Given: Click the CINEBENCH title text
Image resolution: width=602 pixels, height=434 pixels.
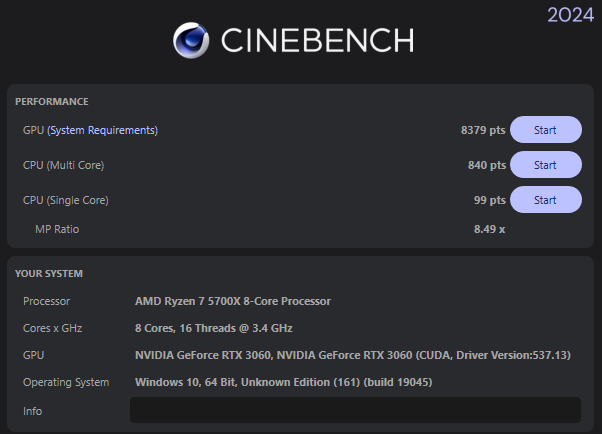Looking at the screenshot, I should click(318, 40).
